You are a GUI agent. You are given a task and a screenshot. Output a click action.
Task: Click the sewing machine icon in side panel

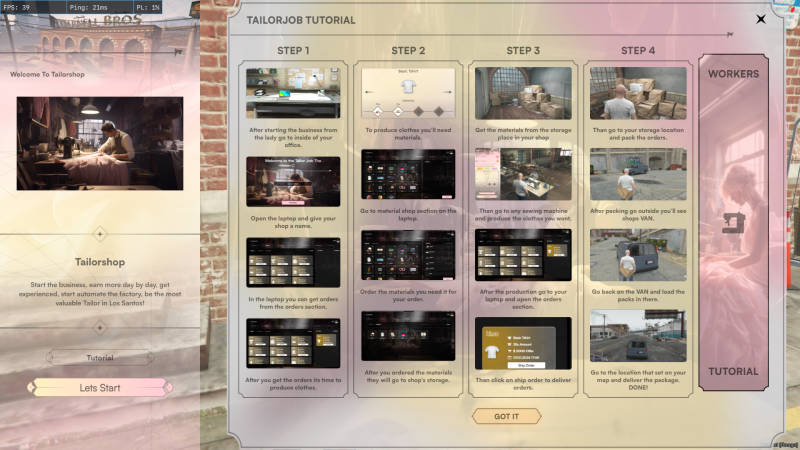tap(734, 223)
